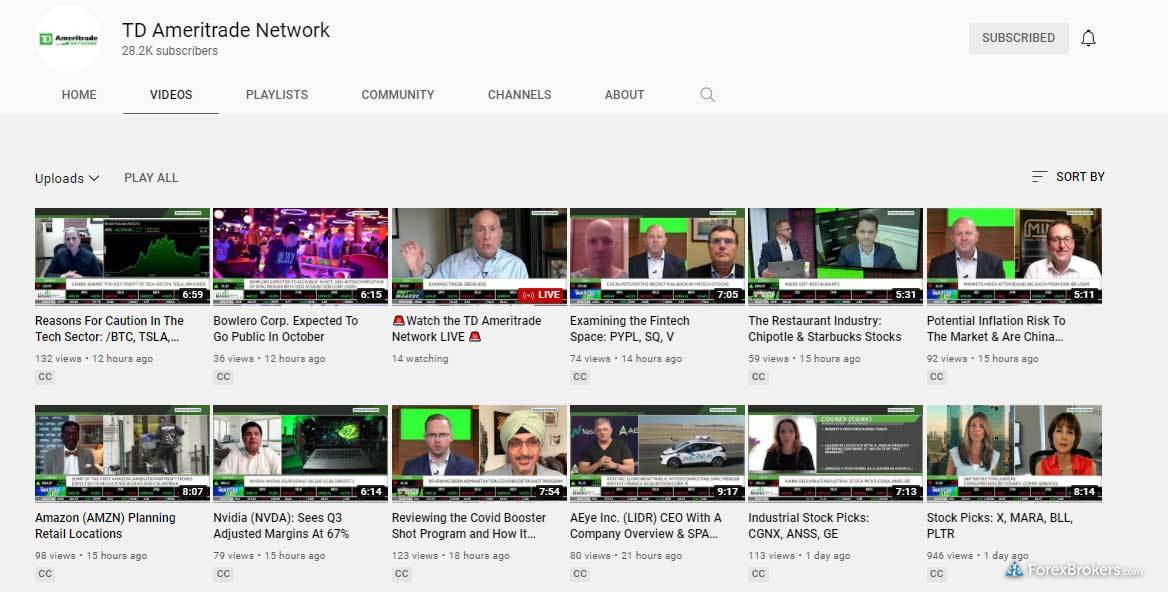Click '132 views • 12 hours ago' text
The image size is (1168, 592).
[94, 358]
